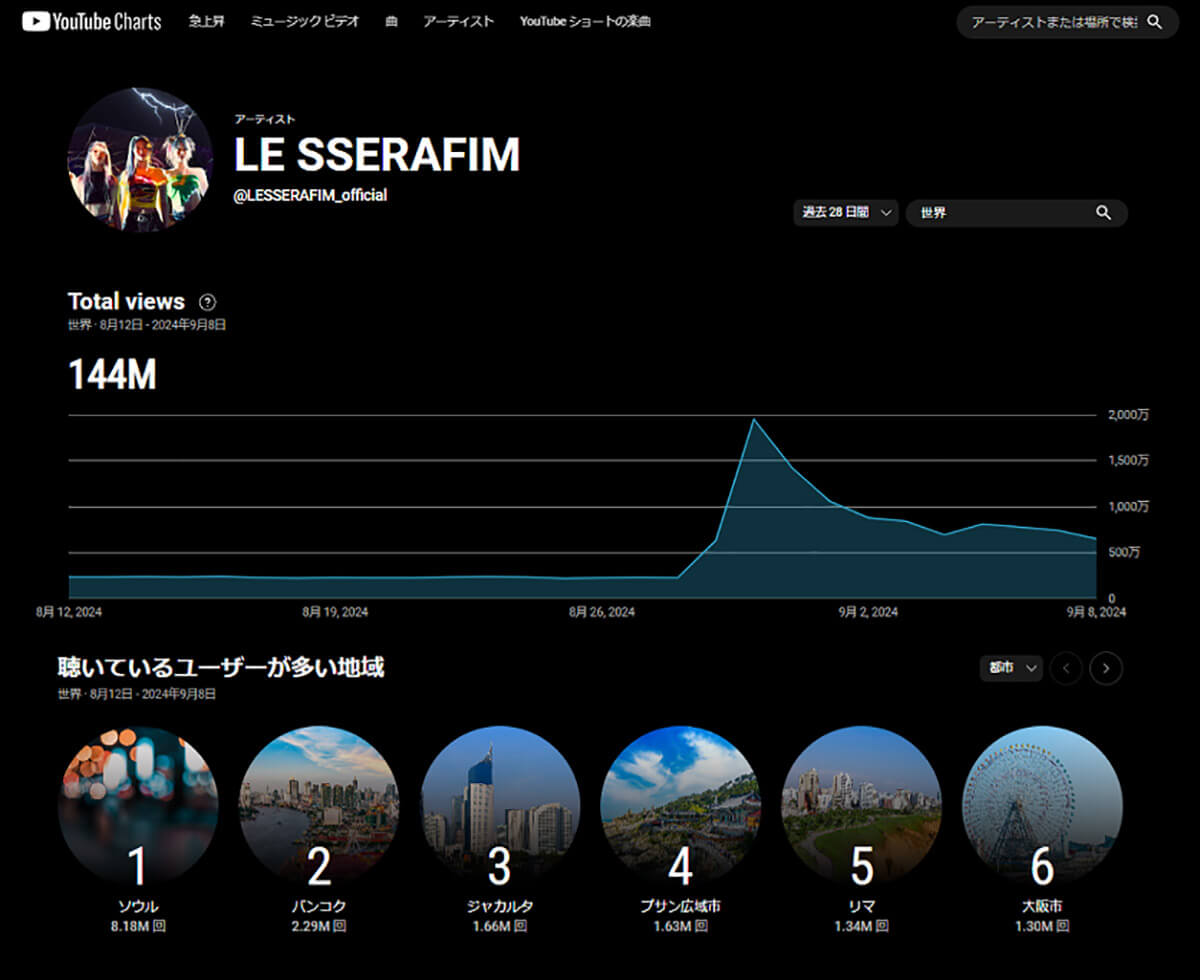This screenshot has height=980, width=1200.
Task: Click the @LESSERAFIM_official channel handle
Action: point(310,196)
